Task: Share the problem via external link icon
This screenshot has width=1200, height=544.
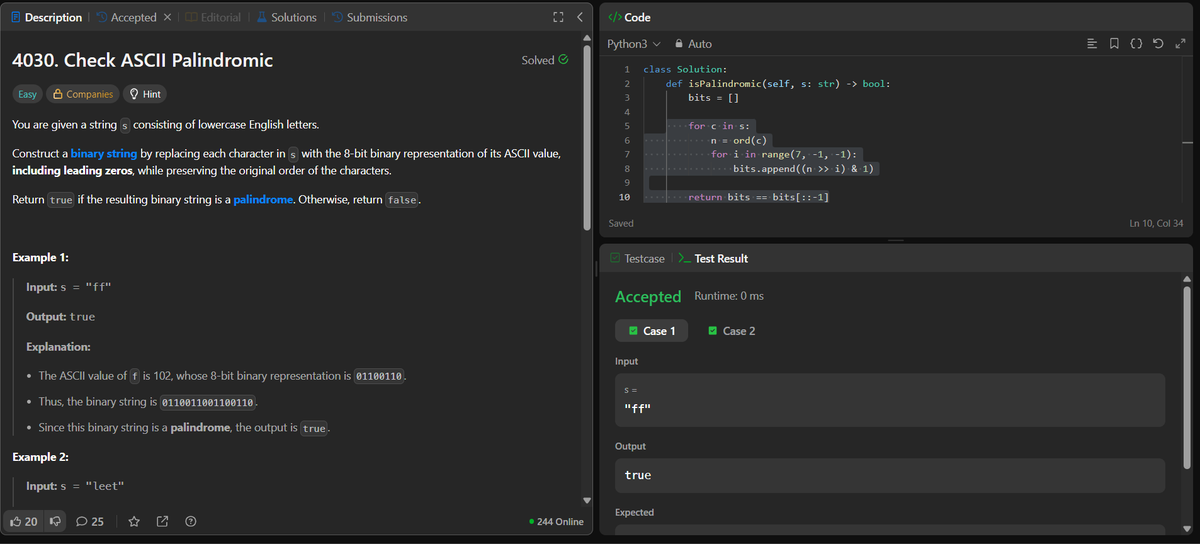Action: point(162,521)
